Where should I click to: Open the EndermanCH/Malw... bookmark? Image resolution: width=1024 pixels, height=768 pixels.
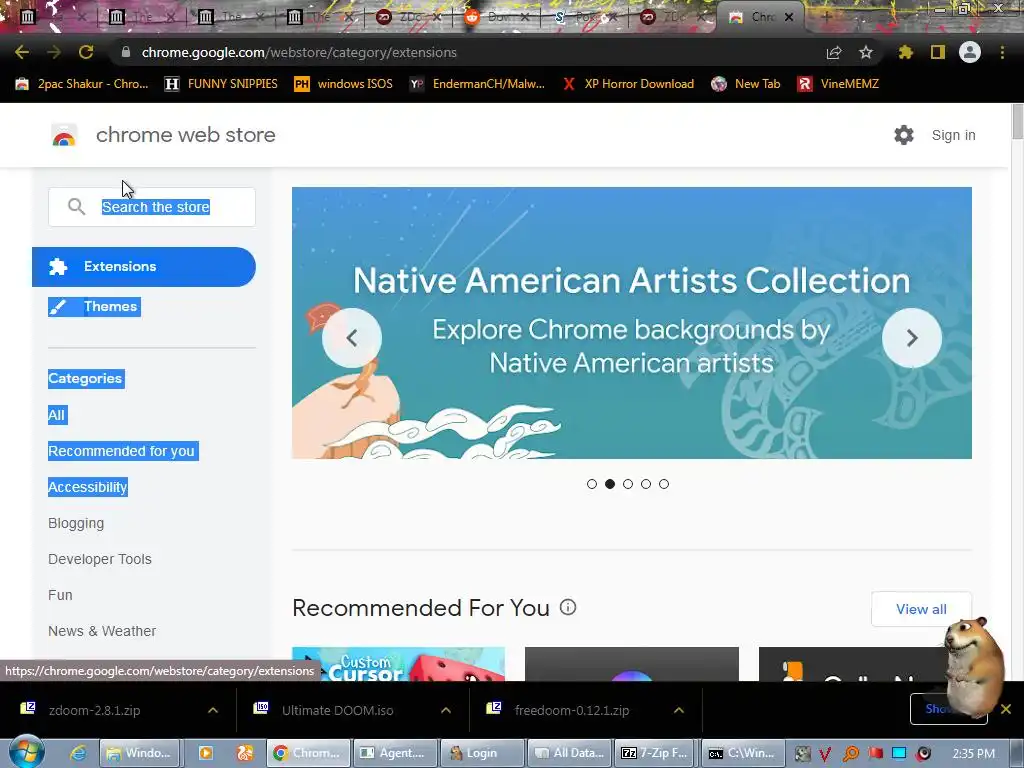click(x=477, y=84)
